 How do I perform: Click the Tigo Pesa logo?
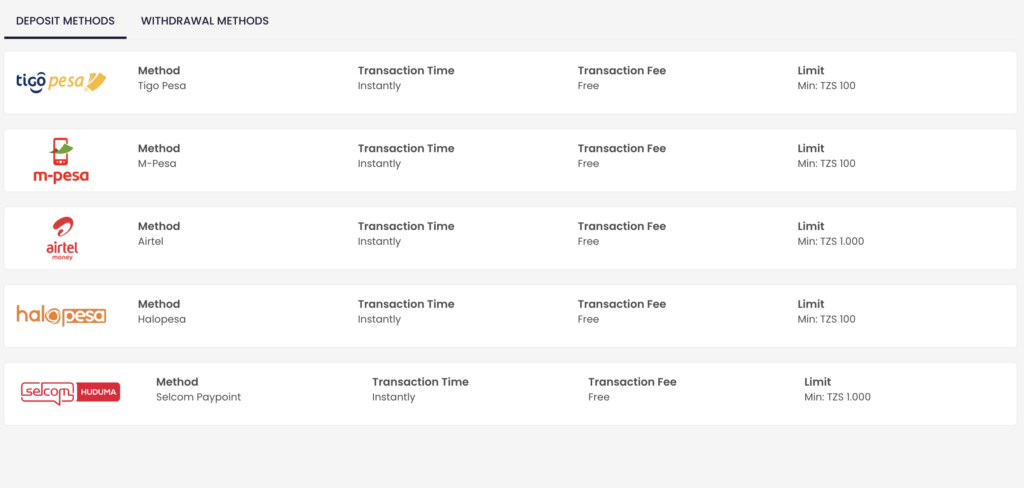coord(61,82)
